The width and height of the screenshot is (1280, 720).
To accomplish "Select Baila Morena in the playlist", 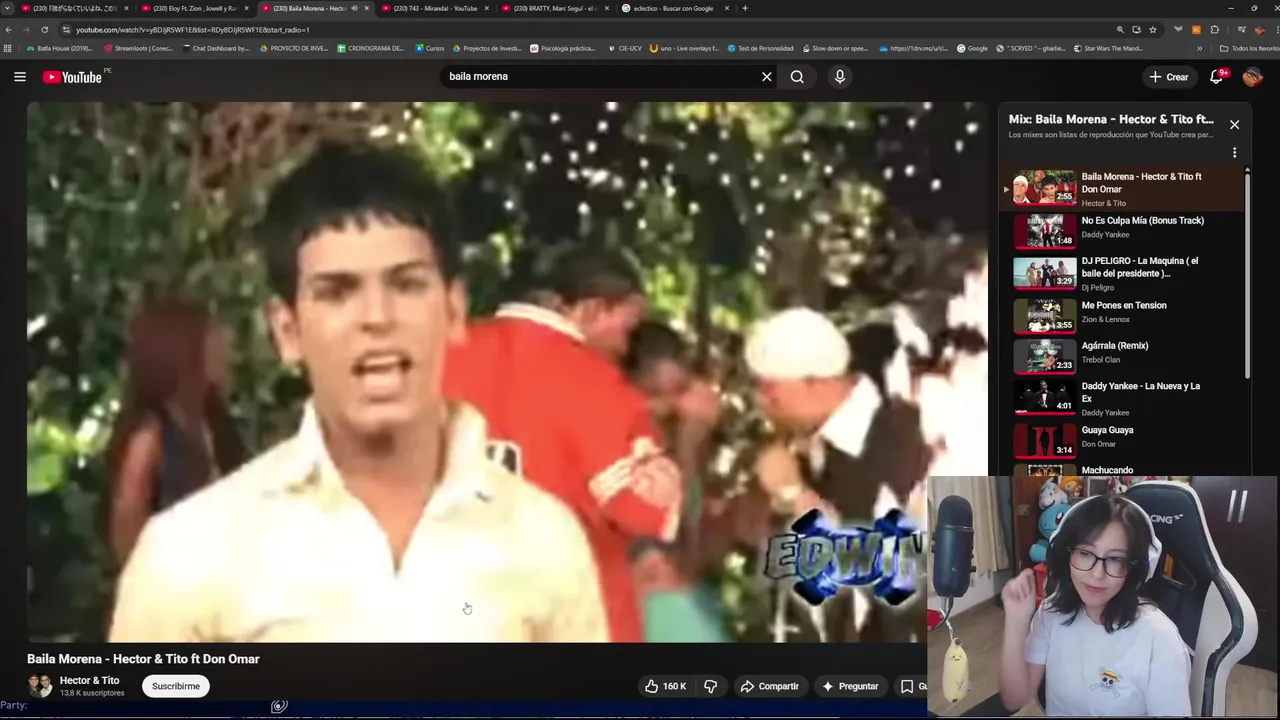I will tap(1123, 189).
